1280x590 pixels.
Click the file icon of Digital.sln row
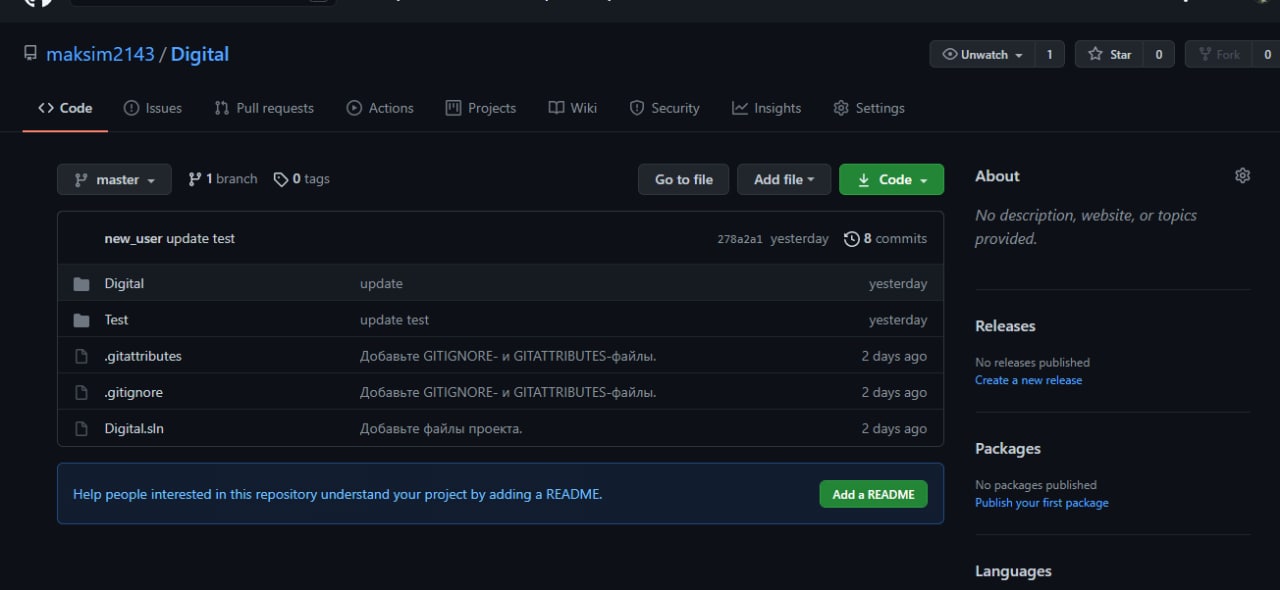(x=82, y=428)
